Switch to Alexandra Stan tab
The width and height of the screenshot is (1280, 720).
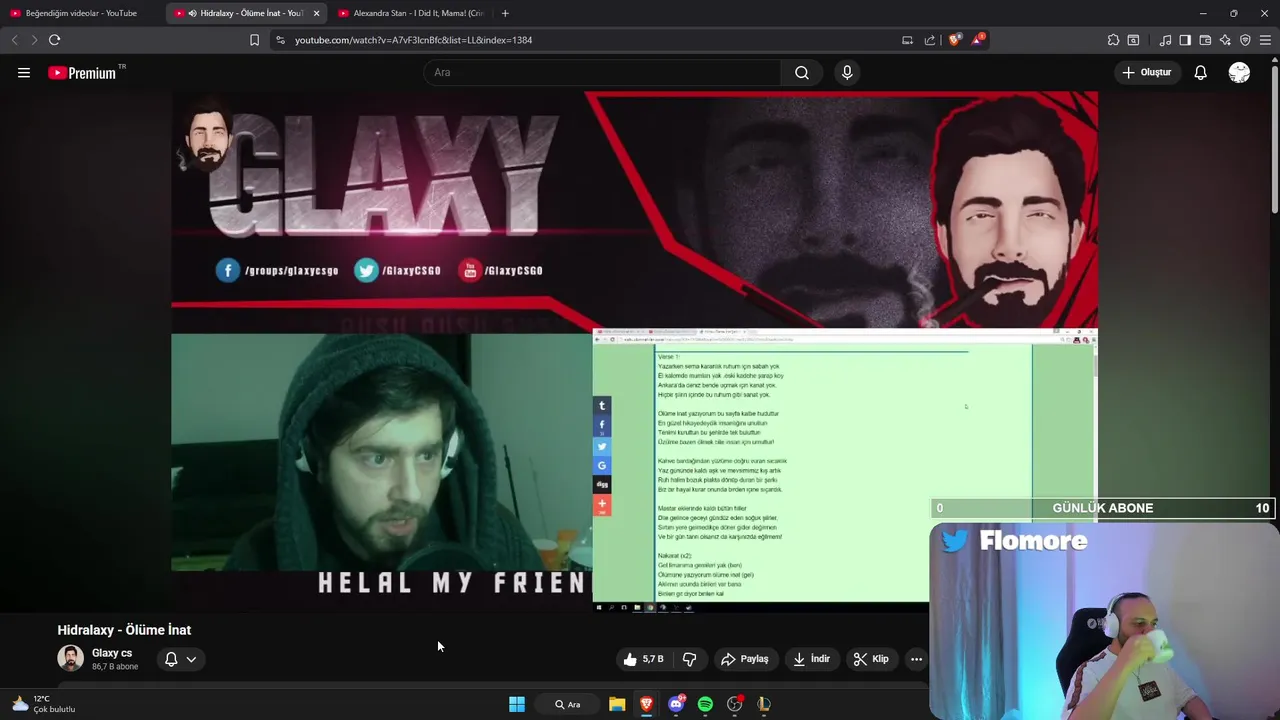point(410,13)
